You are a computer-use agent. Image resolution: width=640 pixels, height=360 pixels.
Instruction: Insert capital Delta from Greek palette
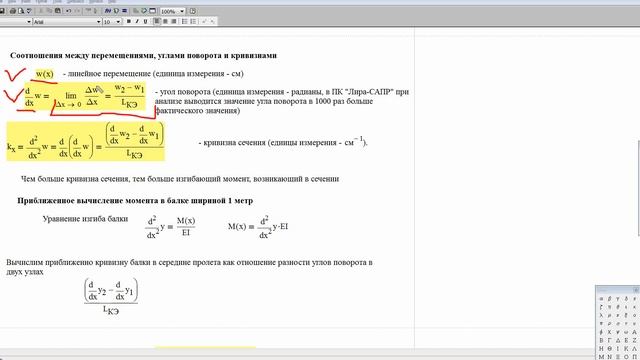(x=618, y=340)
